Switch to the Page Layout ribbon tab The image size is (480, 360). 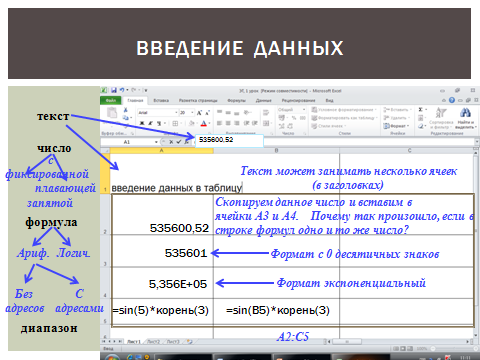coord(198,100)
